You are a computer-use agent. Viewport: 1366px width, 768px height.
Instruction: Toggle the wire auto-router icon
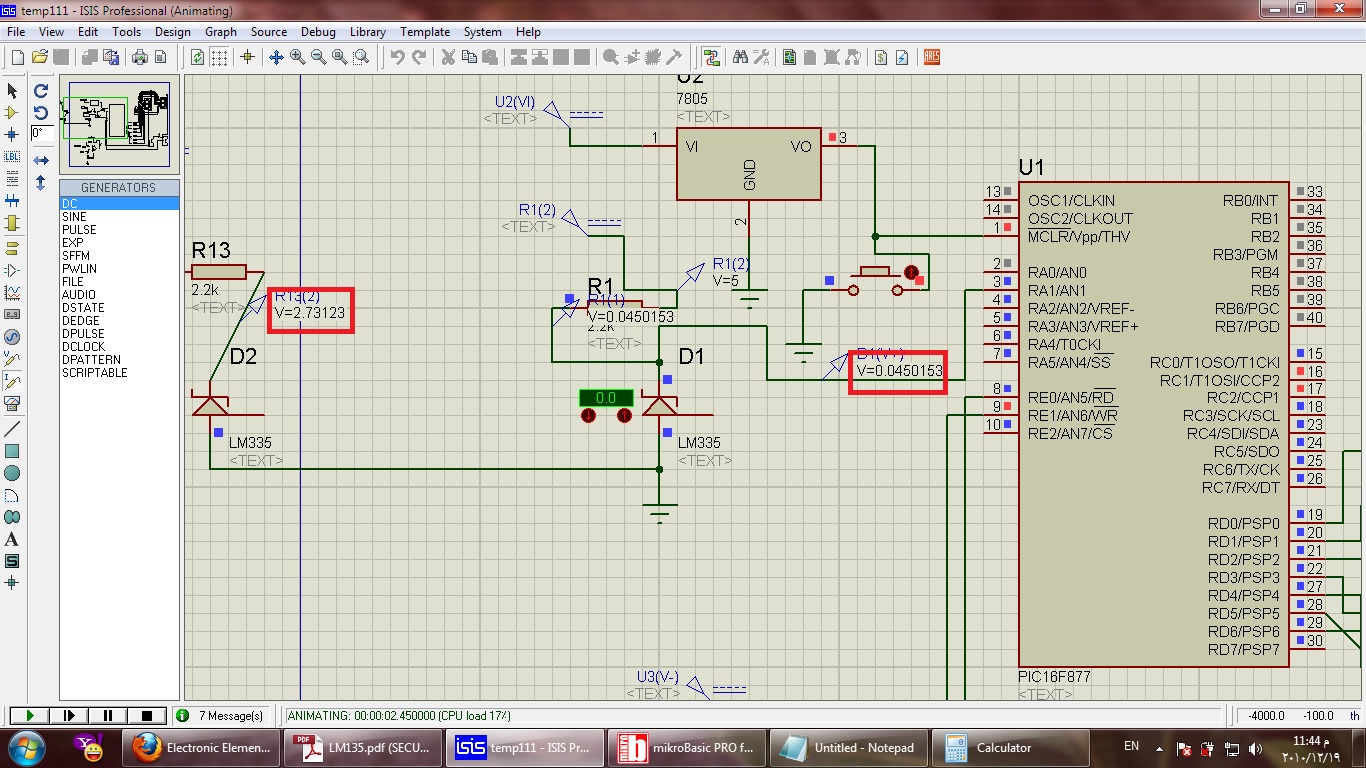[x=712, y=57]
